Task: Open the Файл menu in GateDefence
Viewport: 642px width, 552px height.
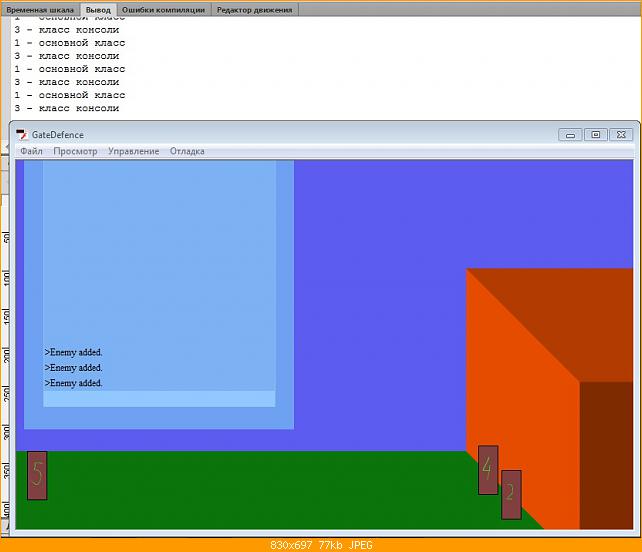Action: coord(32,151)
